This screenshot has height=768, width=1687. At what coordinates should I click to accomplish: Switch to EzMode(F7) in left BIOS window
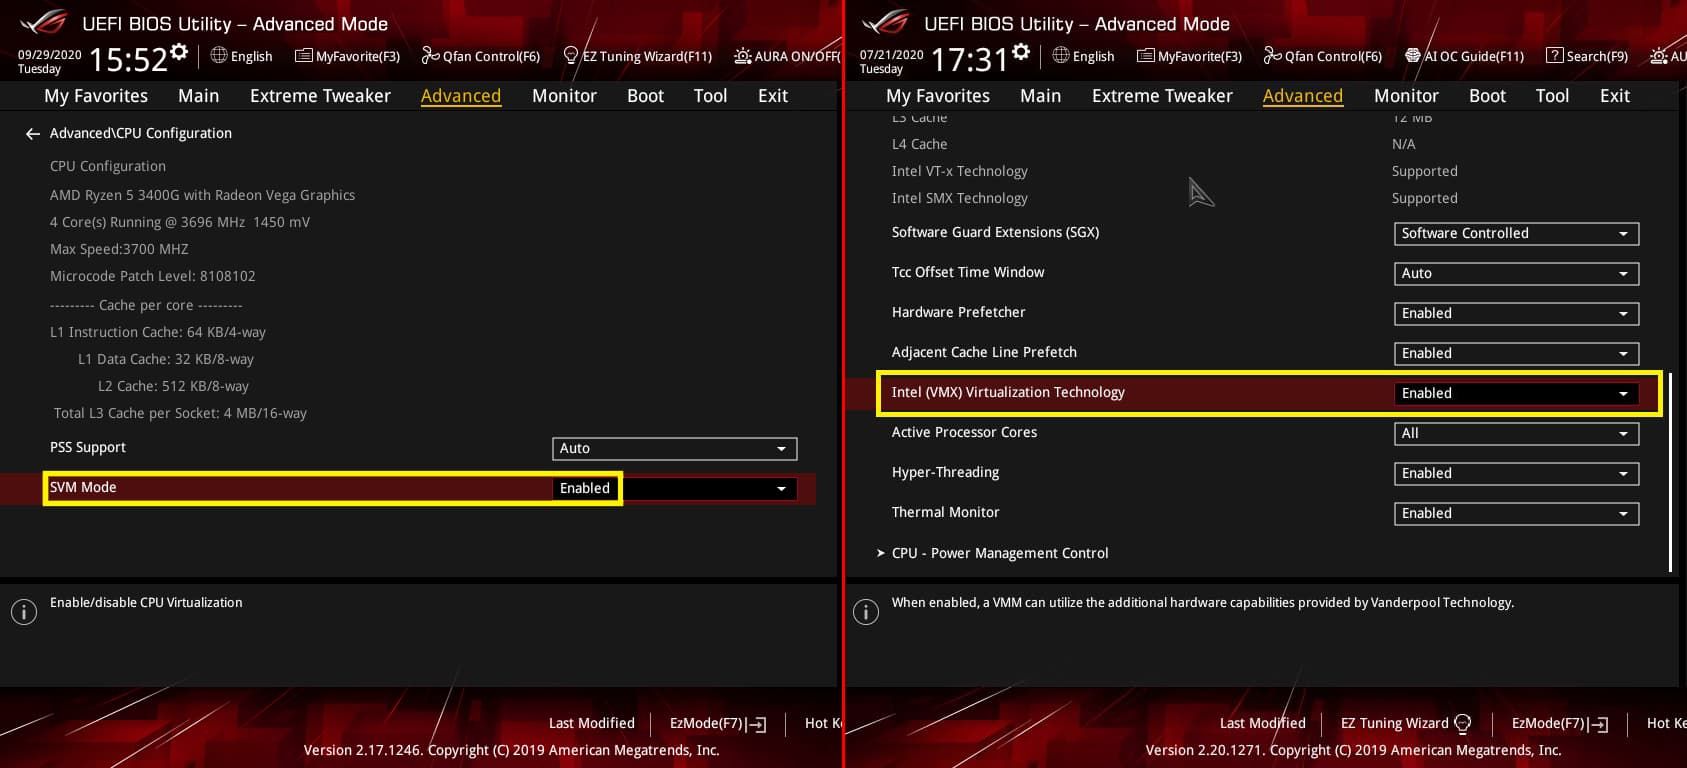pos(718,723)
